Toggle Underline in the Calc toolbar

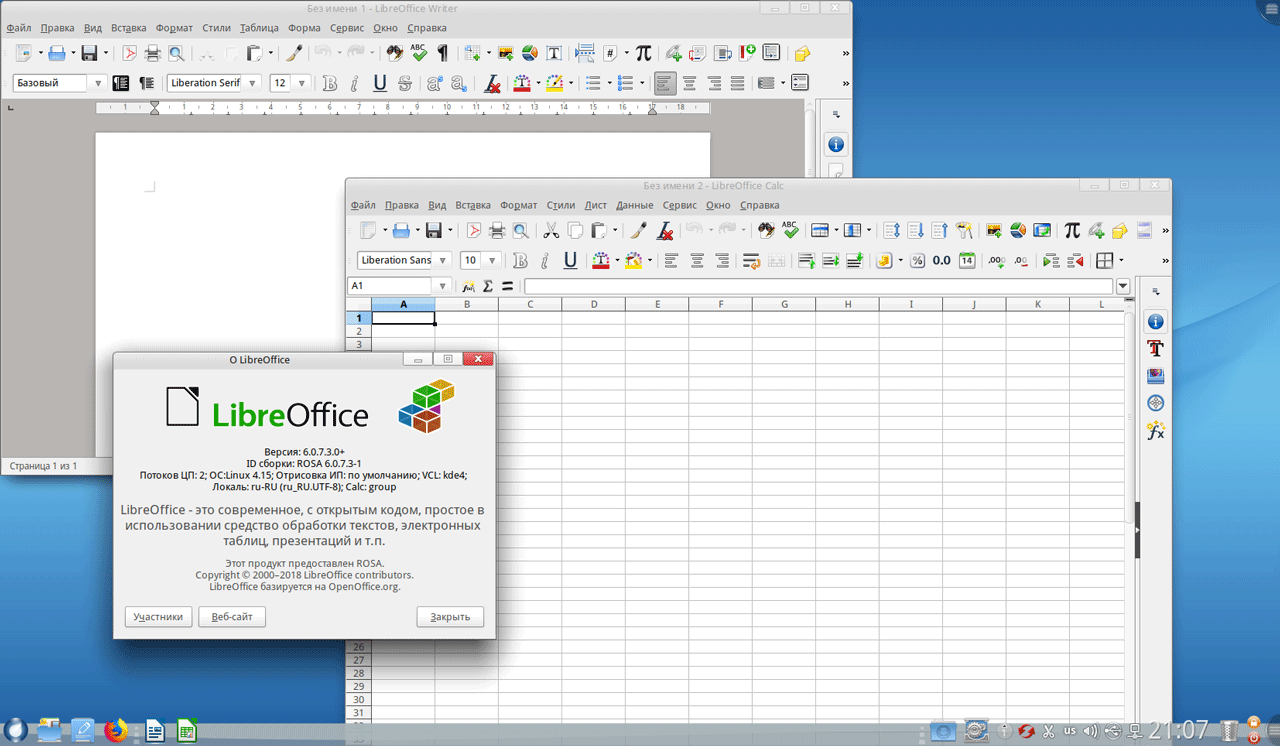pos(570,261)
